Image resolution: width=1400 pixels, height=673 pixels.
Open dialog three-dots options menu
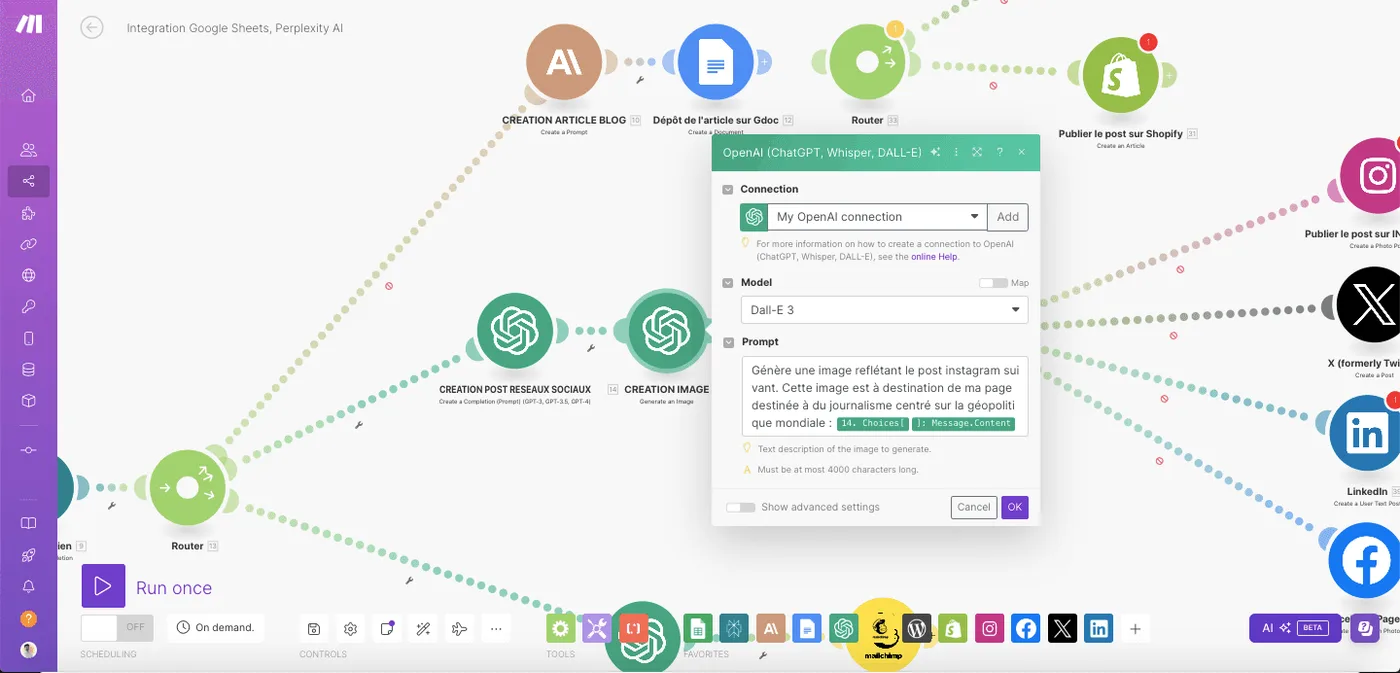click(x=956, y=152)
